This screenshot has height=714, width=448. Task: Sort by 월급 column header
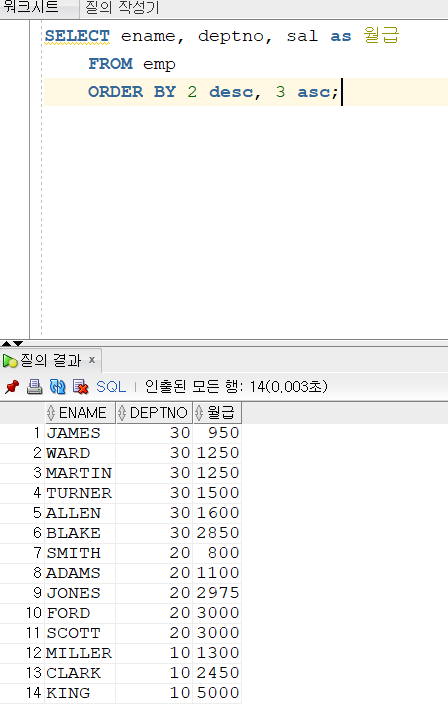coord(217,413)
